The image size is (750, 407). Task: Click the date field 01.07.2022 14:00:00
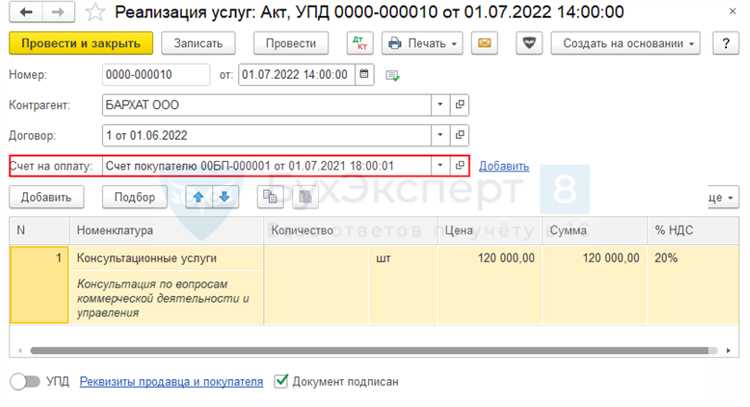pyautogui.click(x=297, y=75)
